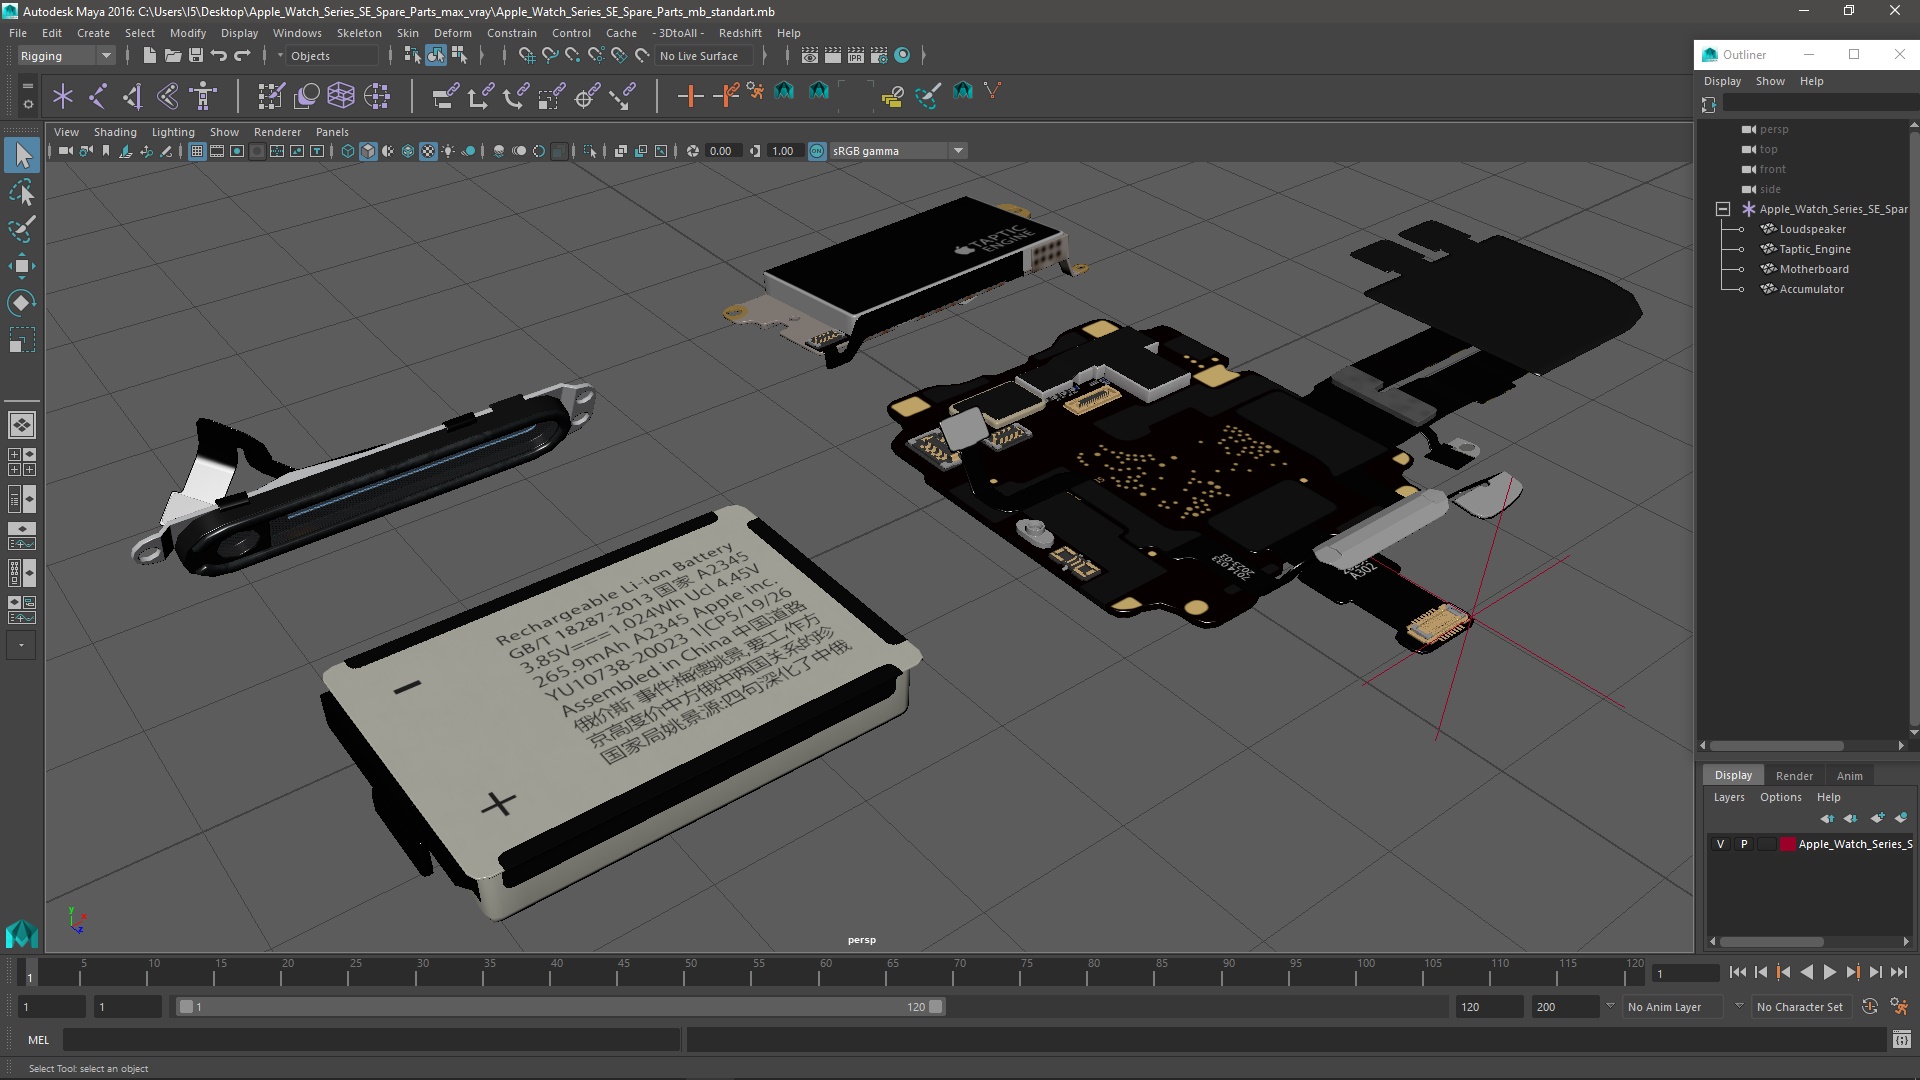Image resolution: width=1920 pixels, height=1080 pixels.
Task: Select the Motherboard node in Outliner
Action: (x=1813, y=269)
